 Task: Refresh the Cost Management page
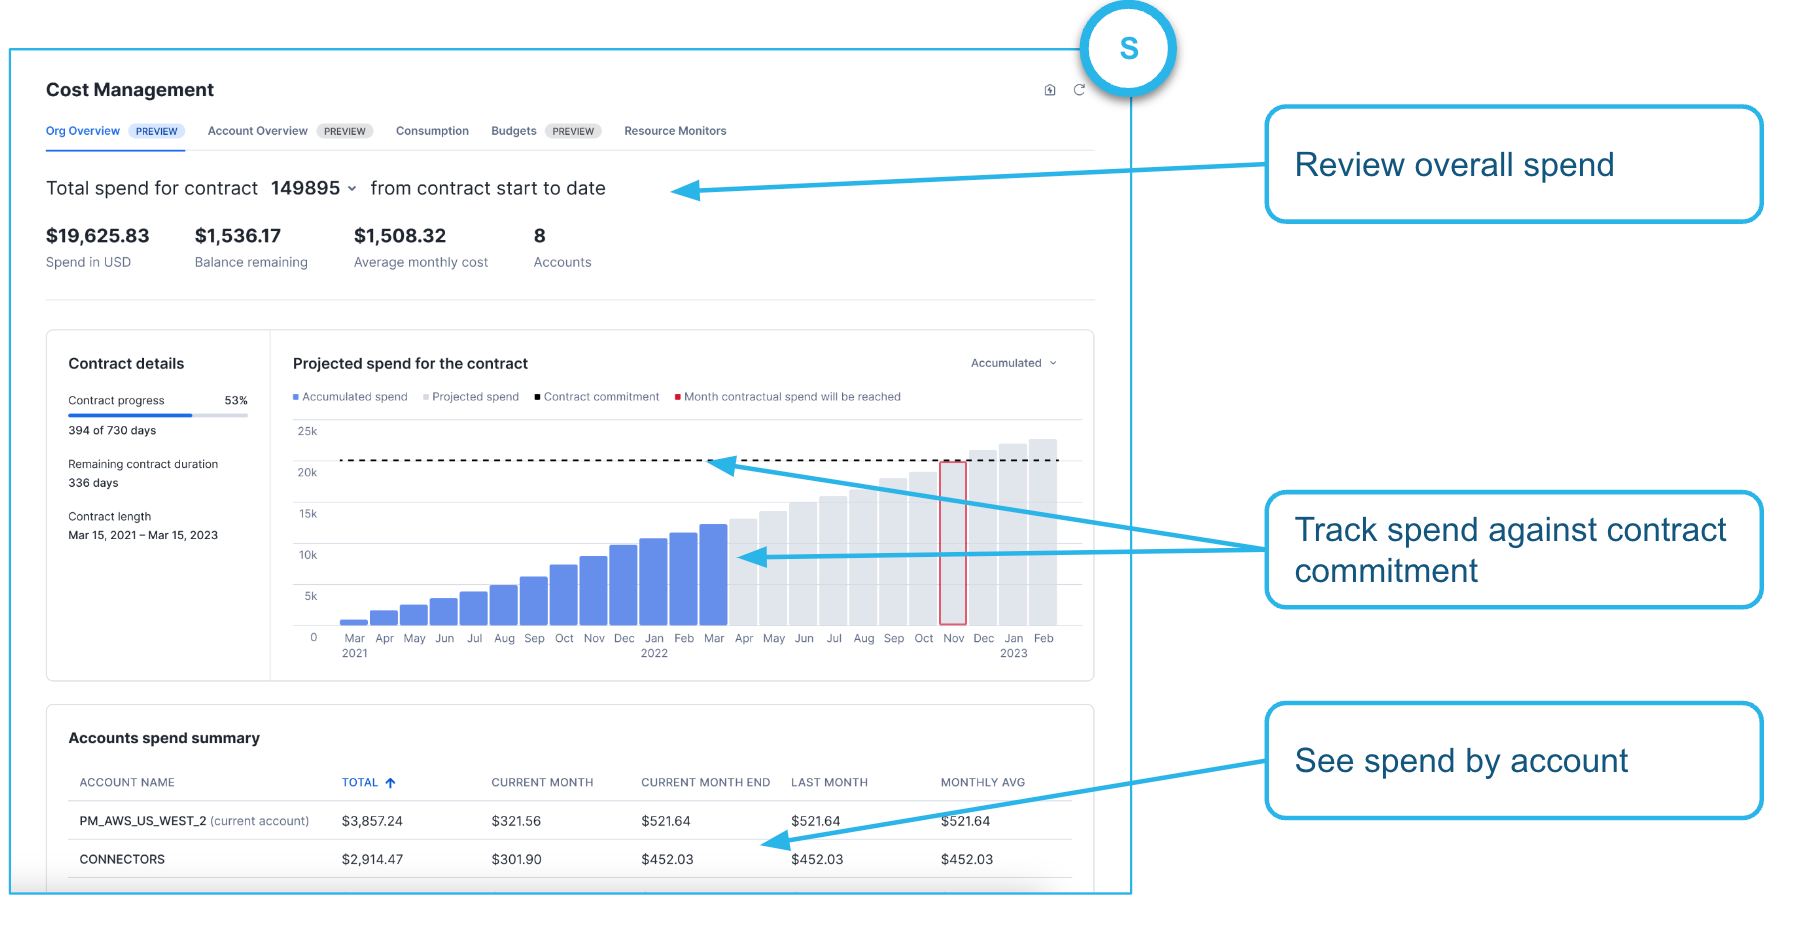(x=1079, y=90)
